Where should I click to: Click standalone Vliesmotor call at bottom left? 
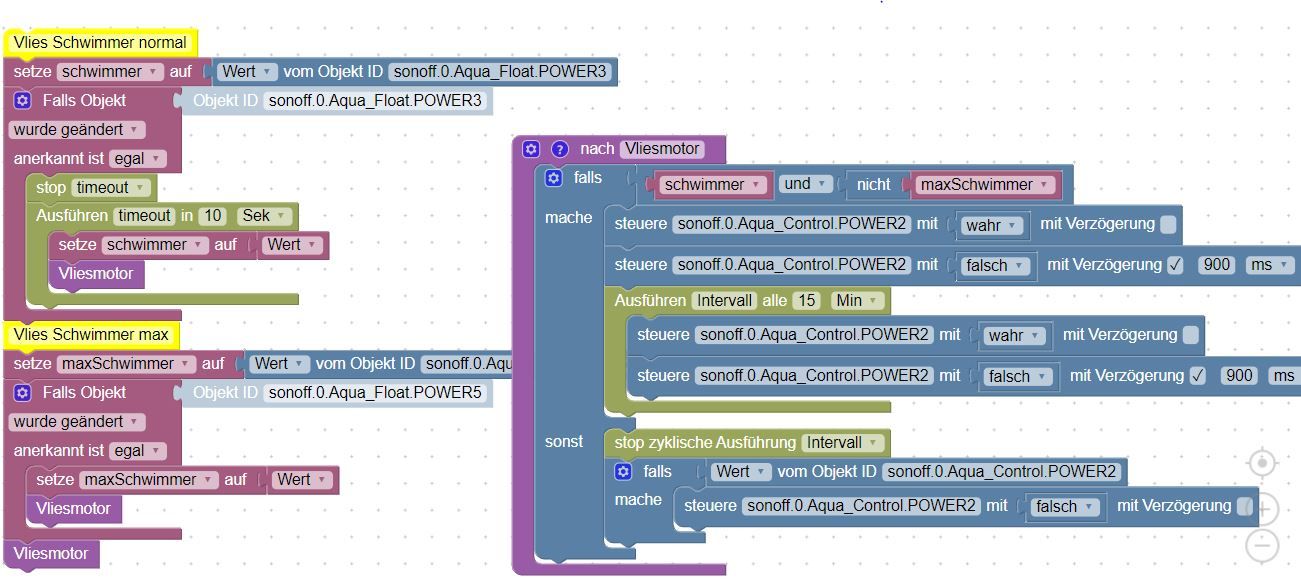coord(51,554)
